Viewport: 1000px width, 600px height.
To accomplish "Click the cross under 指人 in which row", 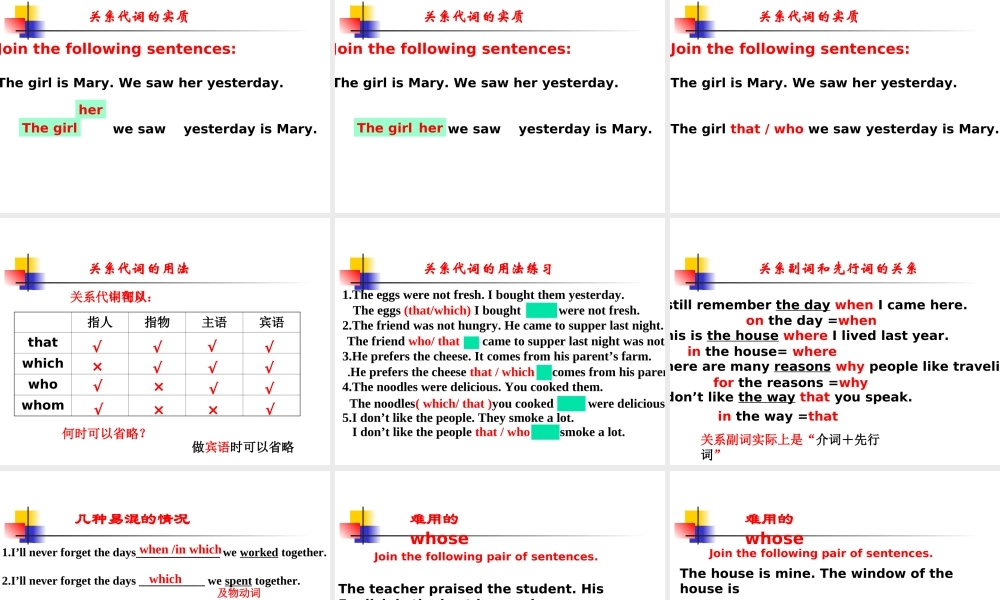I will tap(97, 367).
